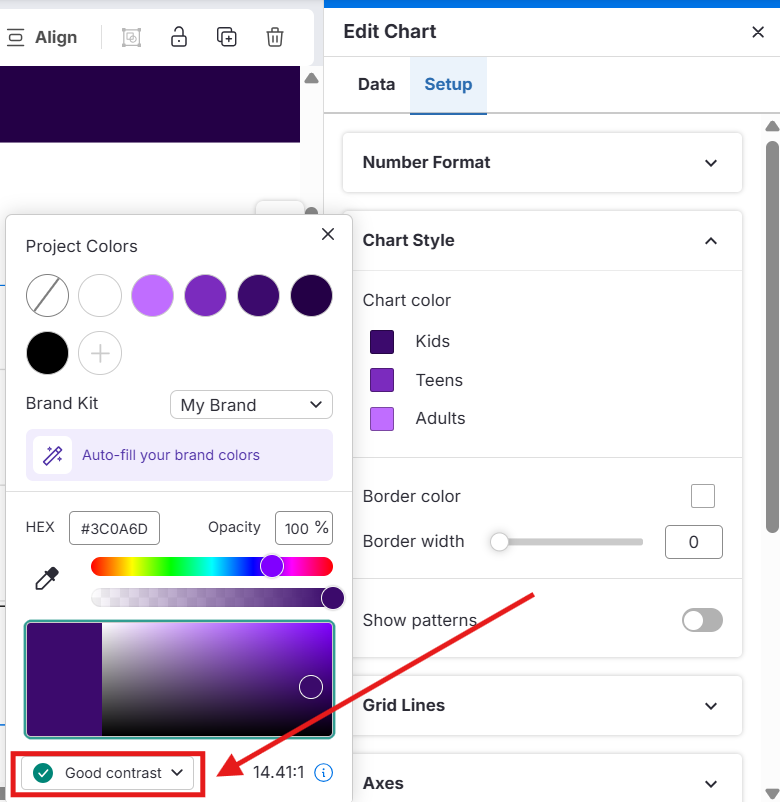Click the group elements icon
This screenshot has height=802, width=780.
pos(131,37)
